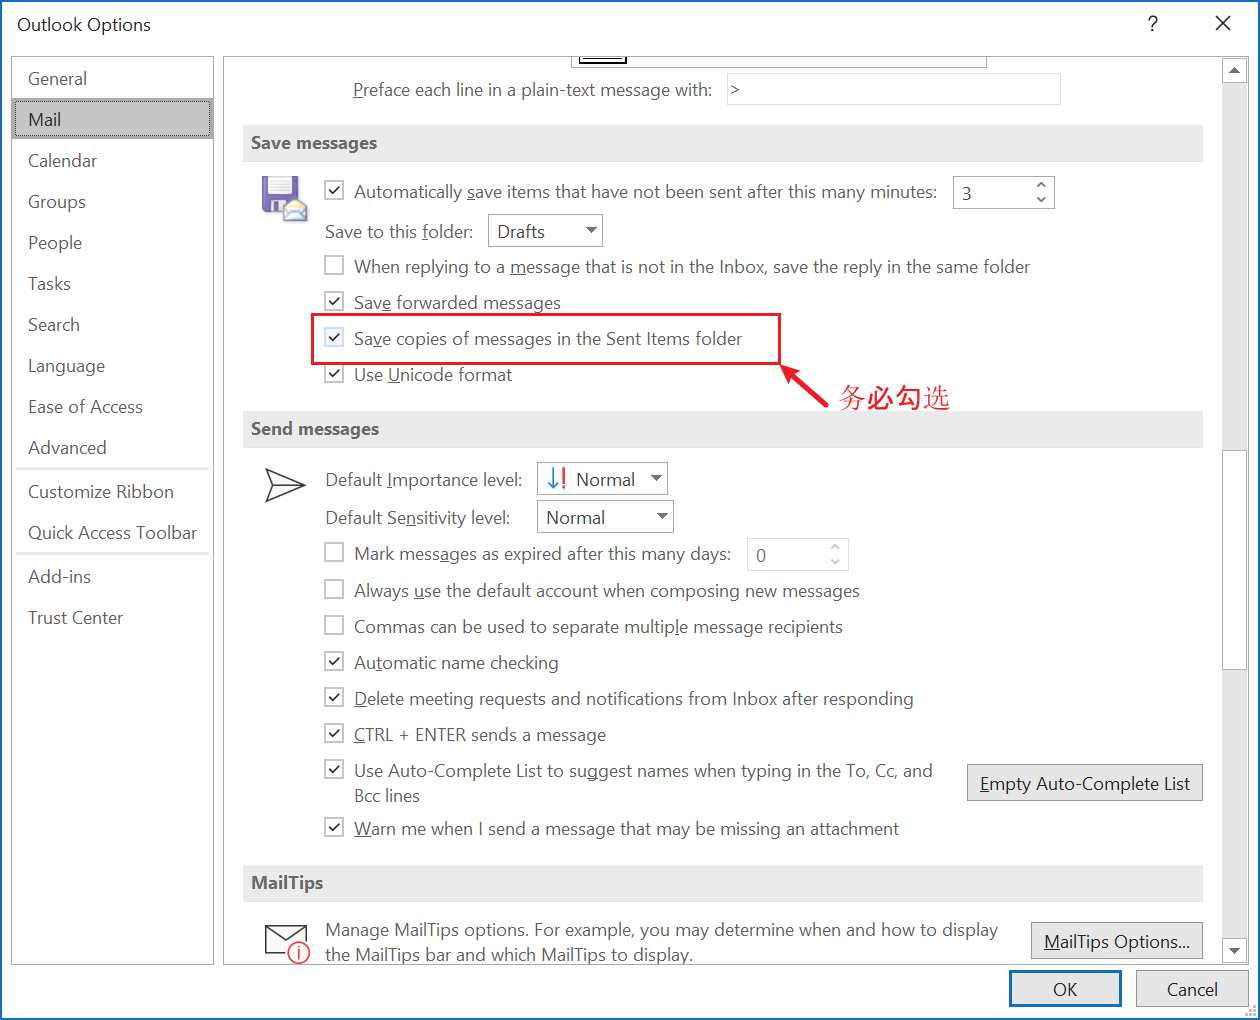The image size is (1260, 1020).
Task: Toggle Delete meeting requests after responding
Action: coord(334,698)
